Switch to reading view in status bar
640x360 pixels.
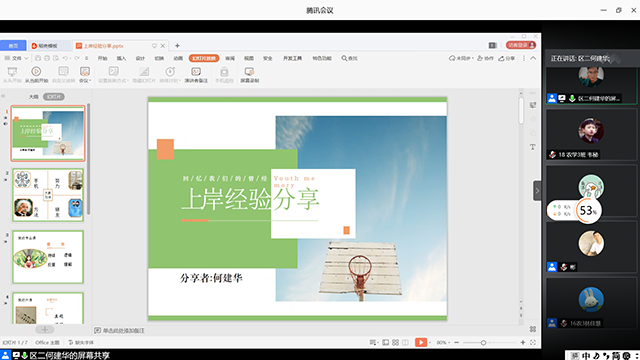[405, 342]
